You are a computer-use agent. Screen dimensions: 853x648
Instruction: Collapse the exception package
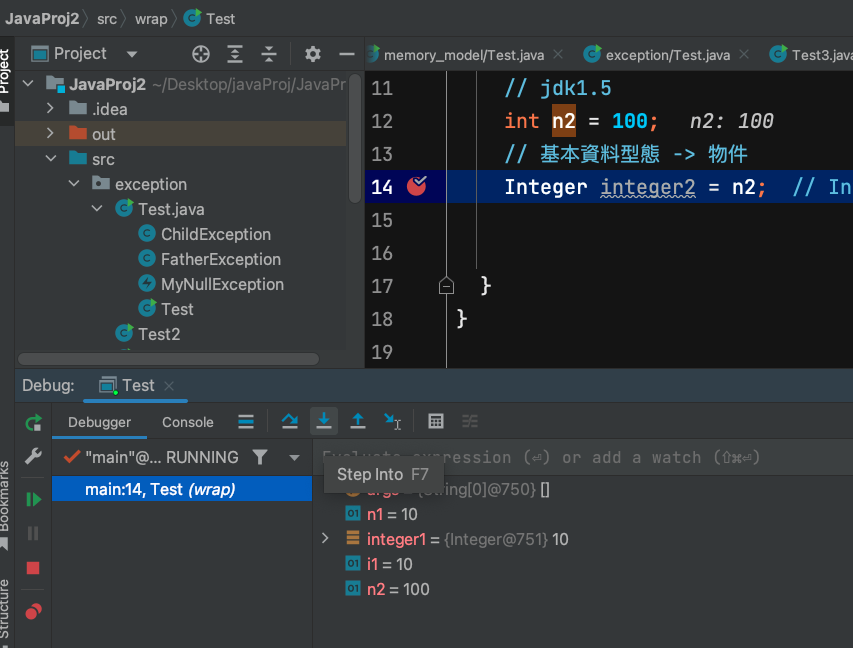coord(74,183)
